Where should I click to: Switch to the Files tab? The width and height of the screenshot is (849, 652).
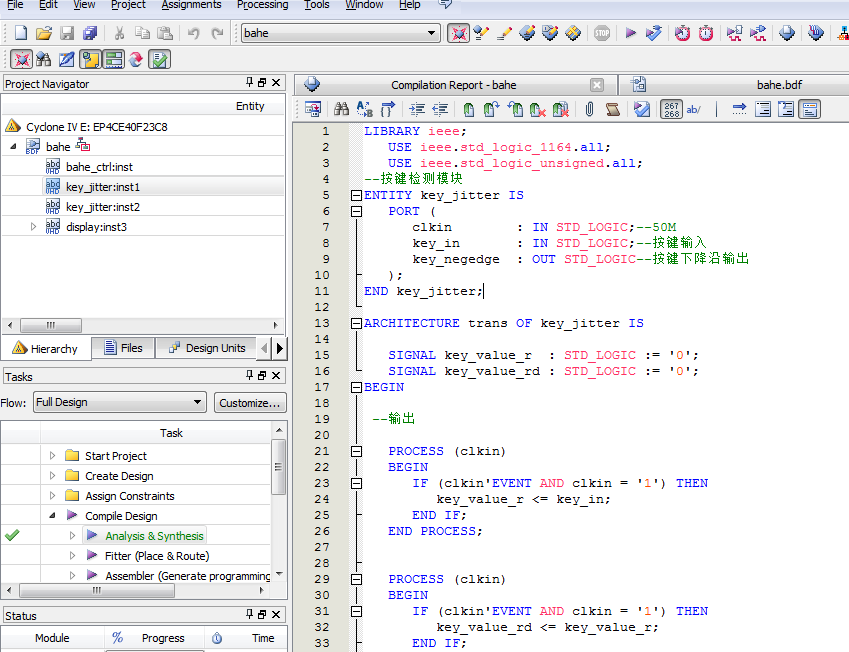point(122,348)
